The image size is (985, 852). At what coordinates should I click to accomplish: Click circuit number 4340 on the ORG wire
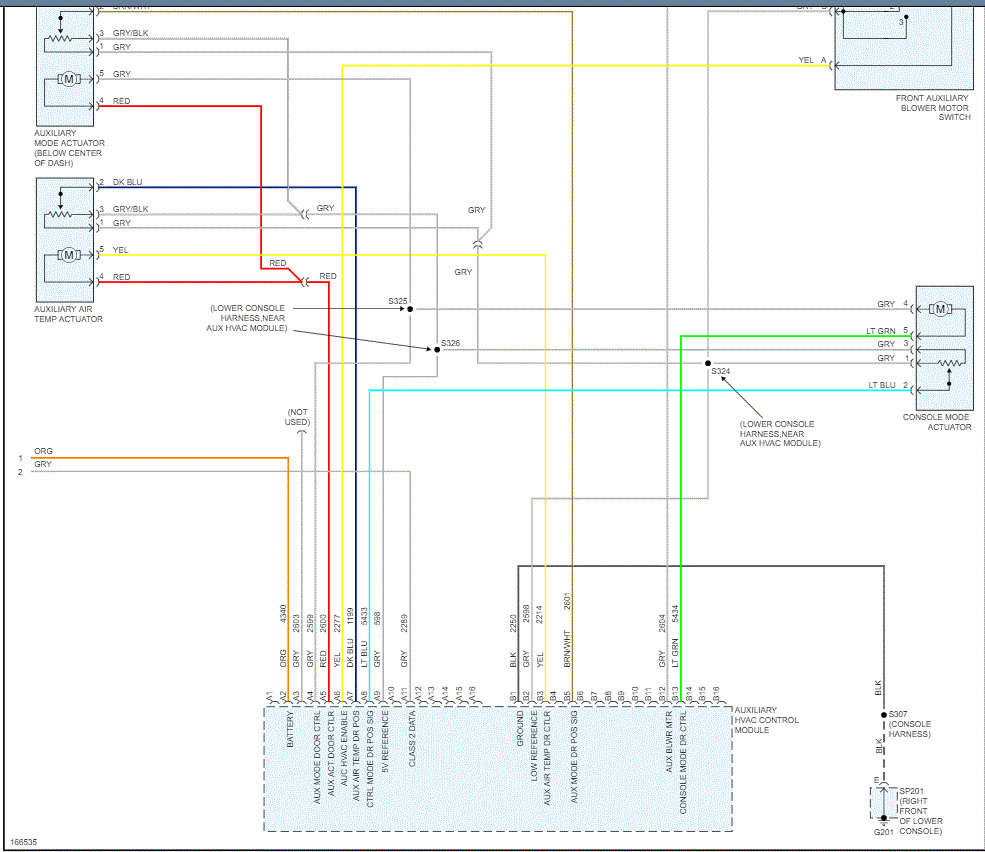coord(283,614)
